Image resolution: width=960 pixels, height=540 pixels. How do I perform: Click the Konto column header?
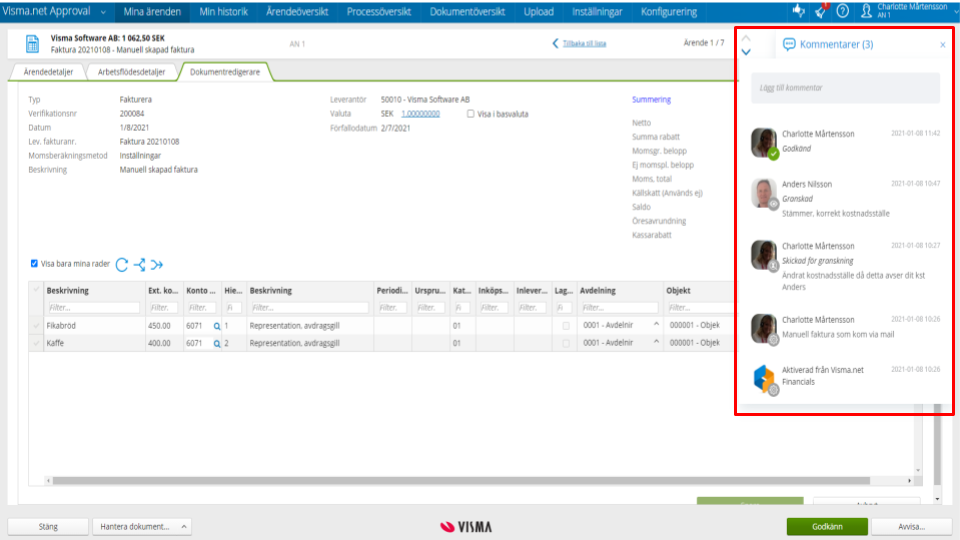tap(201, 290)
